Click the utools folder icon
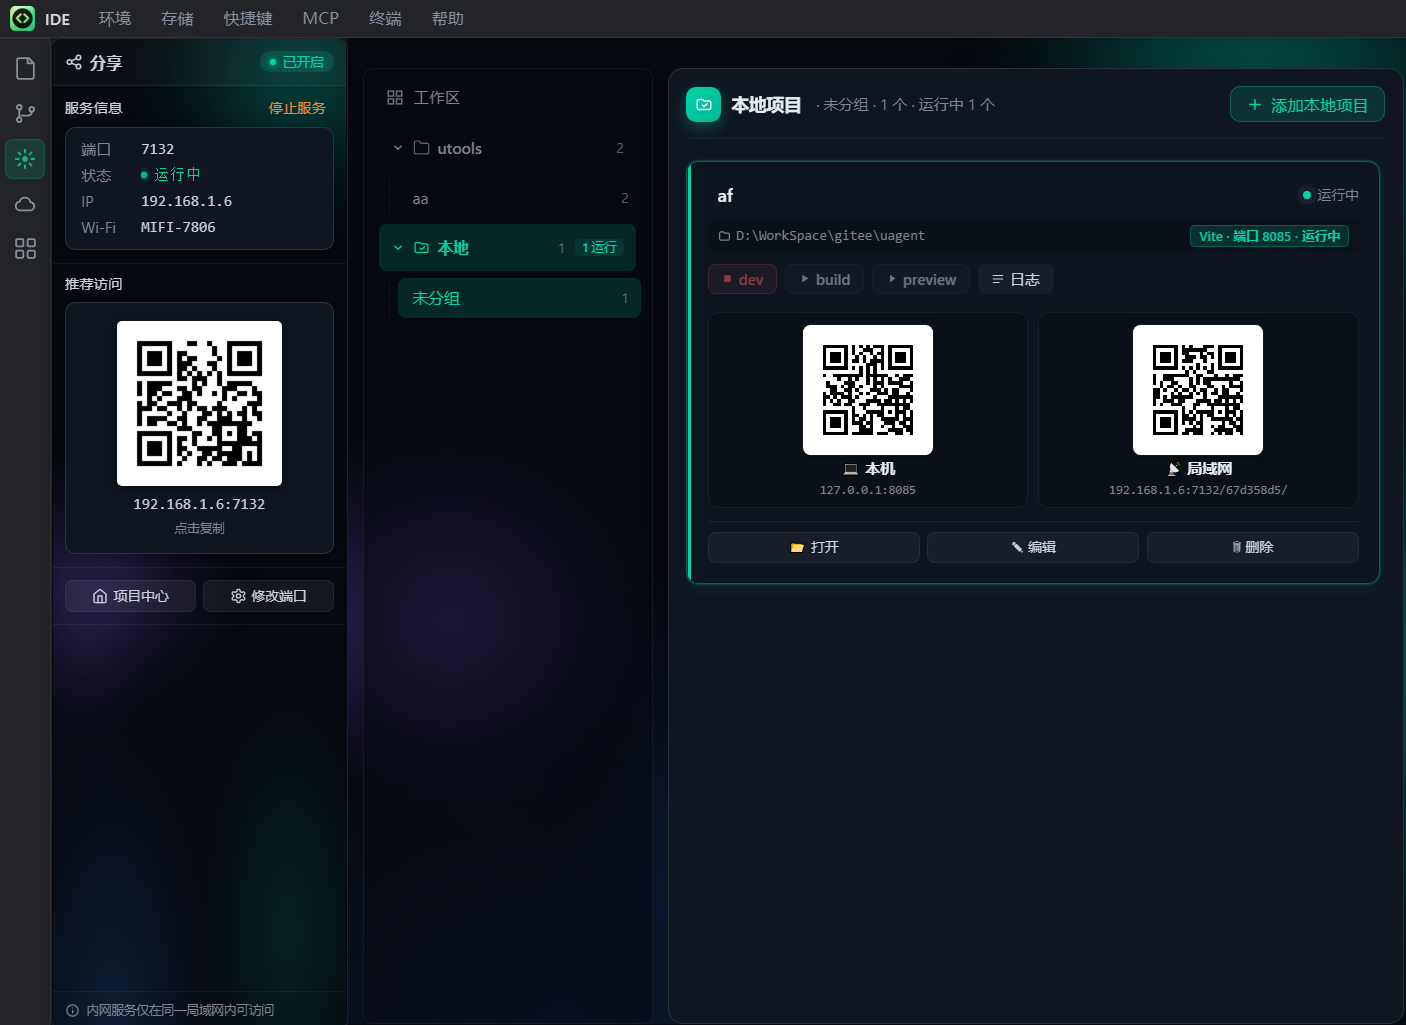1406x1025 pixels. point(422,148)
